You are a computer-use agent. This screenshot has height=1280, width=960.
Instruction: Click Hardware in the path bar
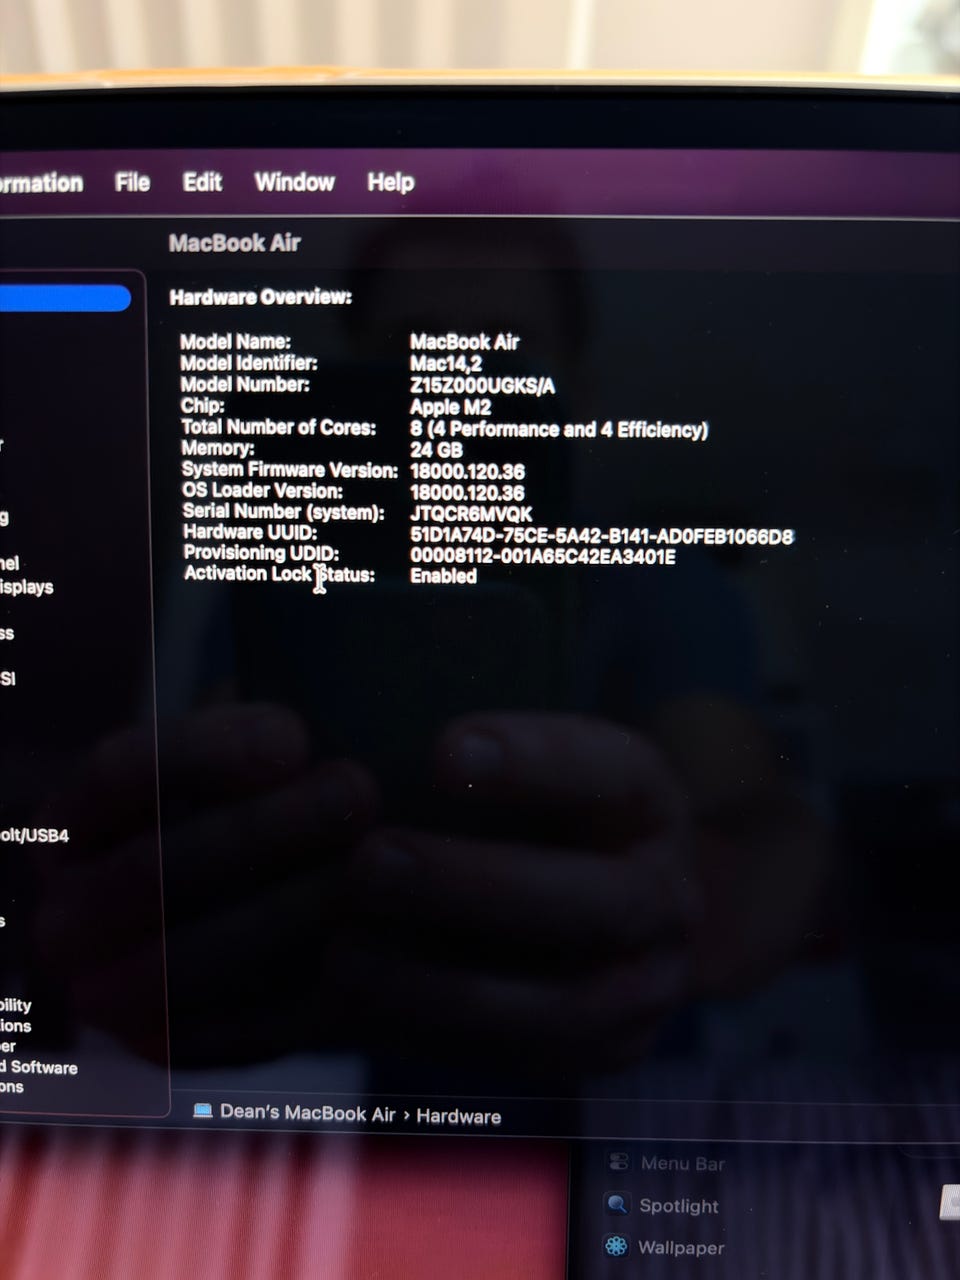pos(459,1116)
